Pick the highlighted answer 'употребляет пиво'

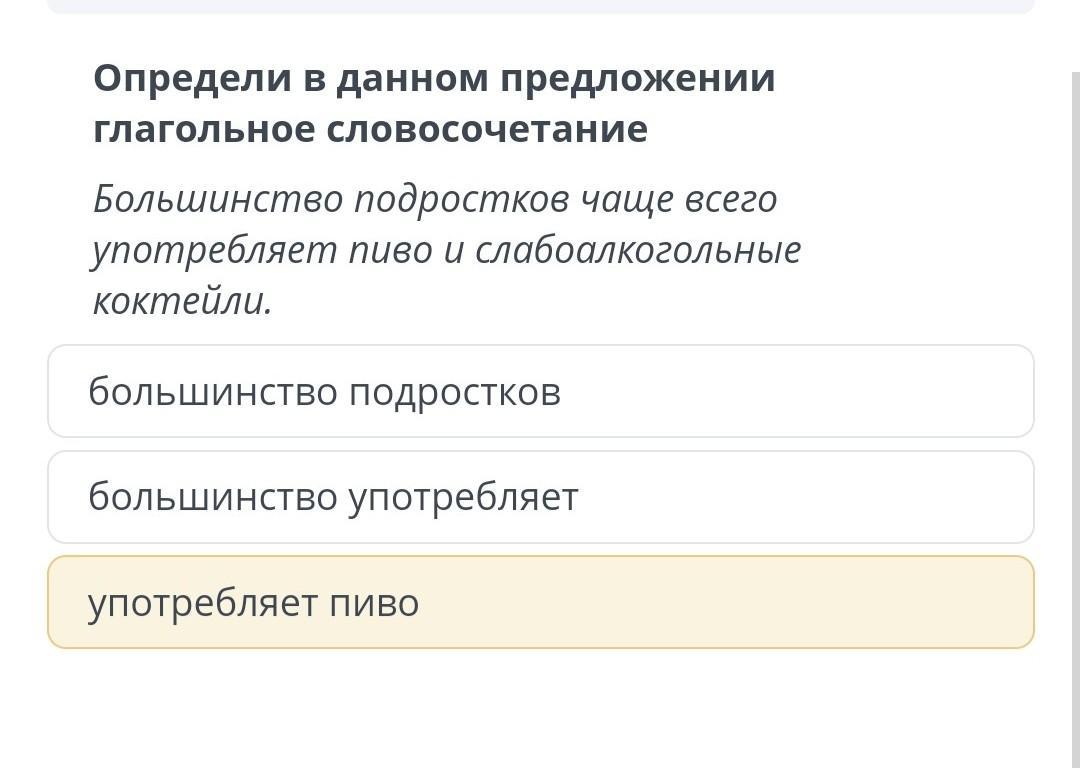pyautogui.click(x=540, y=602)
